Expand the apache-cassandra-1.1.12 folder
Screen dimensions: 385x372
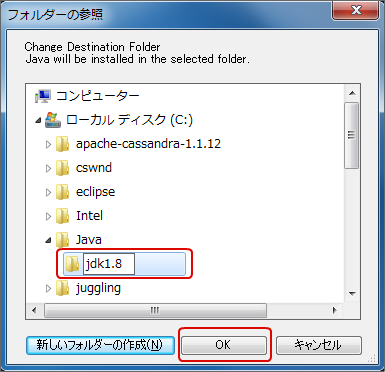pyautogui.click(x=48, y=144)
